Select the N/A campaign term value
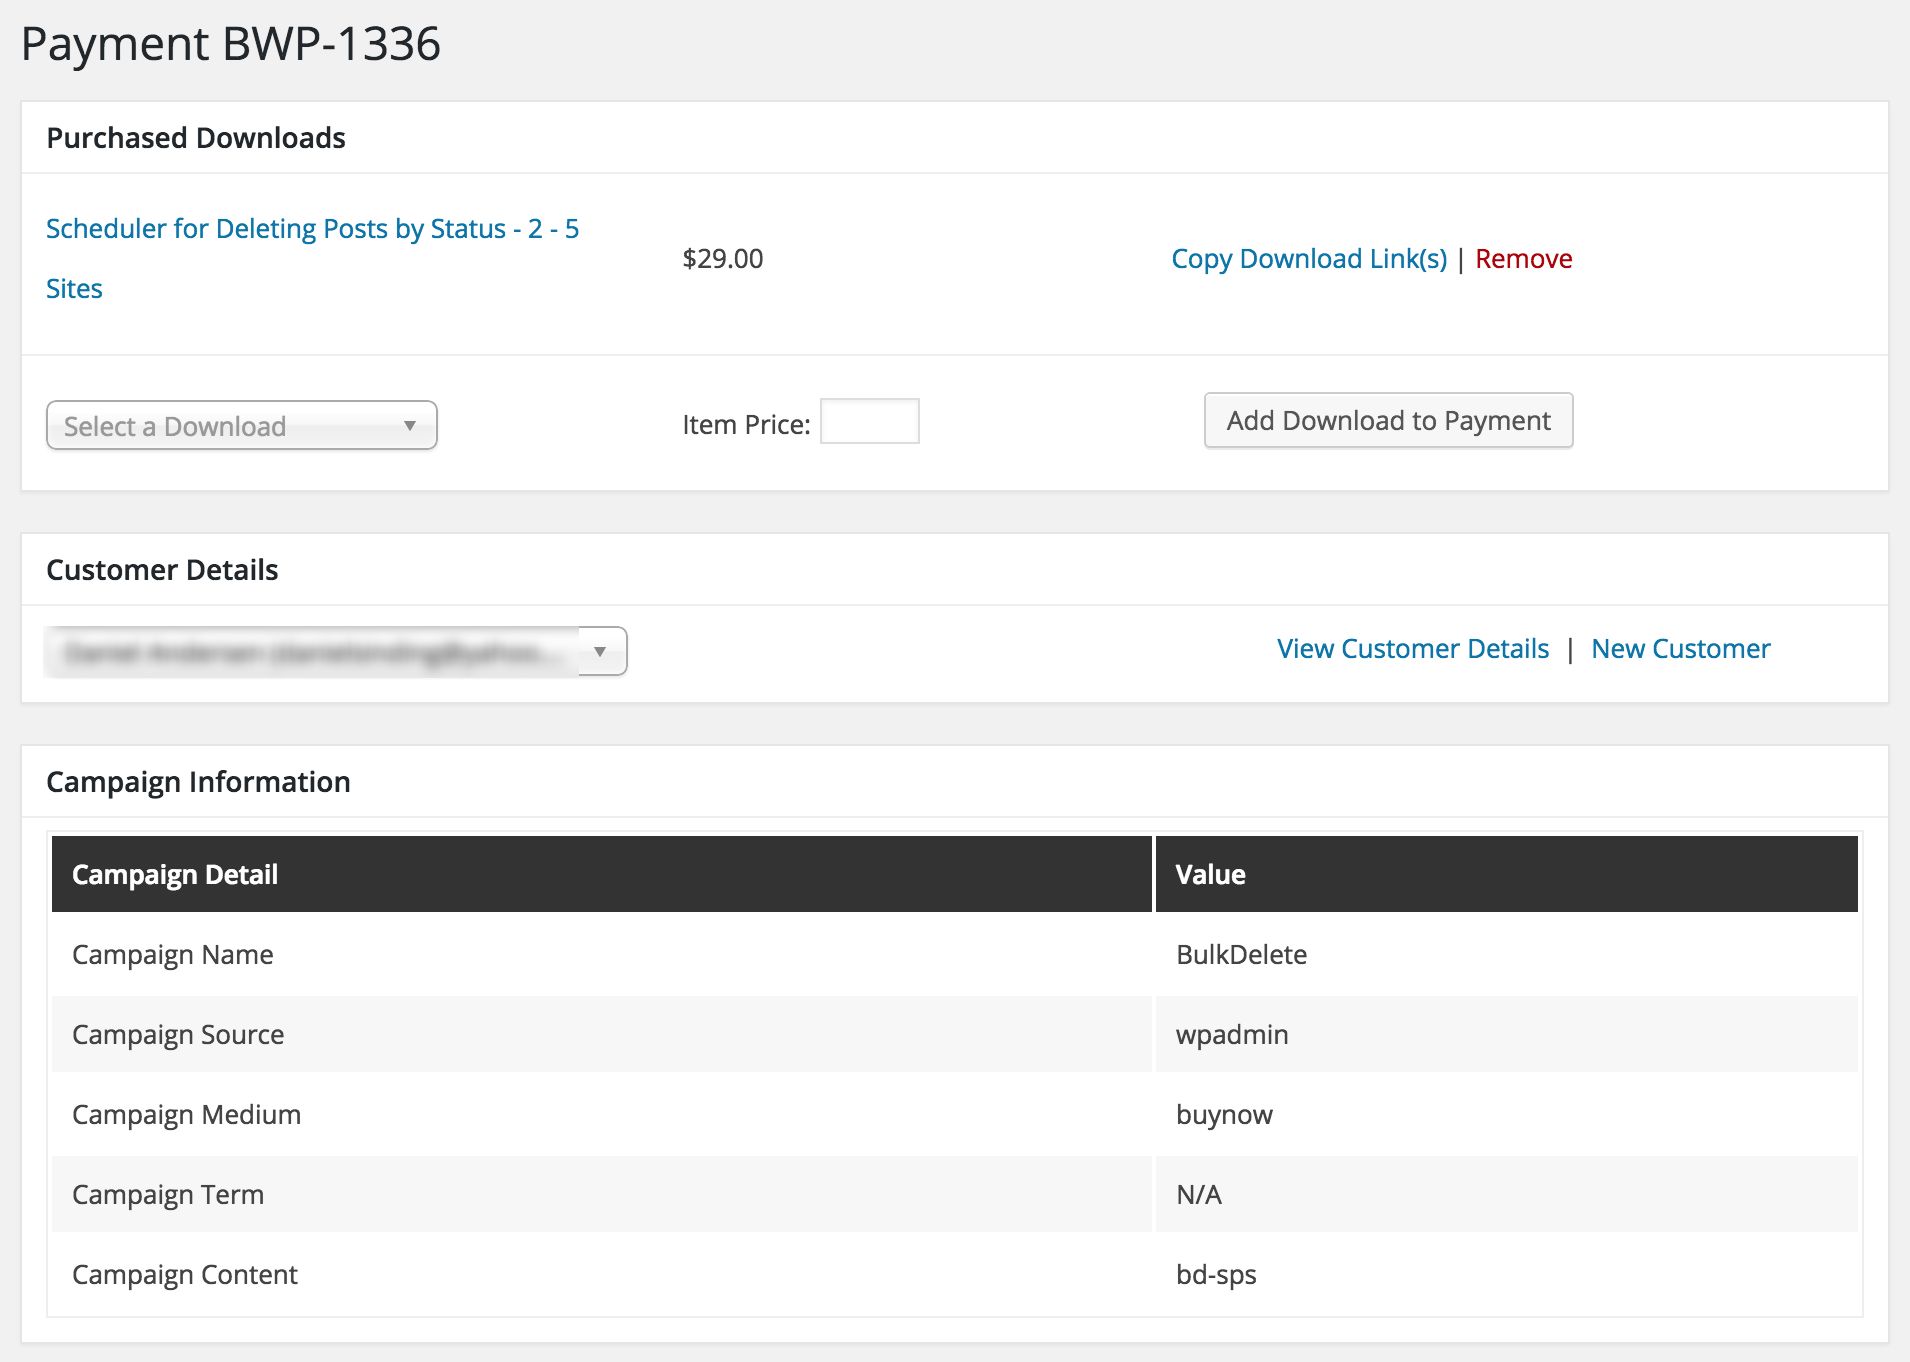This screenshot has height=1362, width=1910. click(1198, 1195)
